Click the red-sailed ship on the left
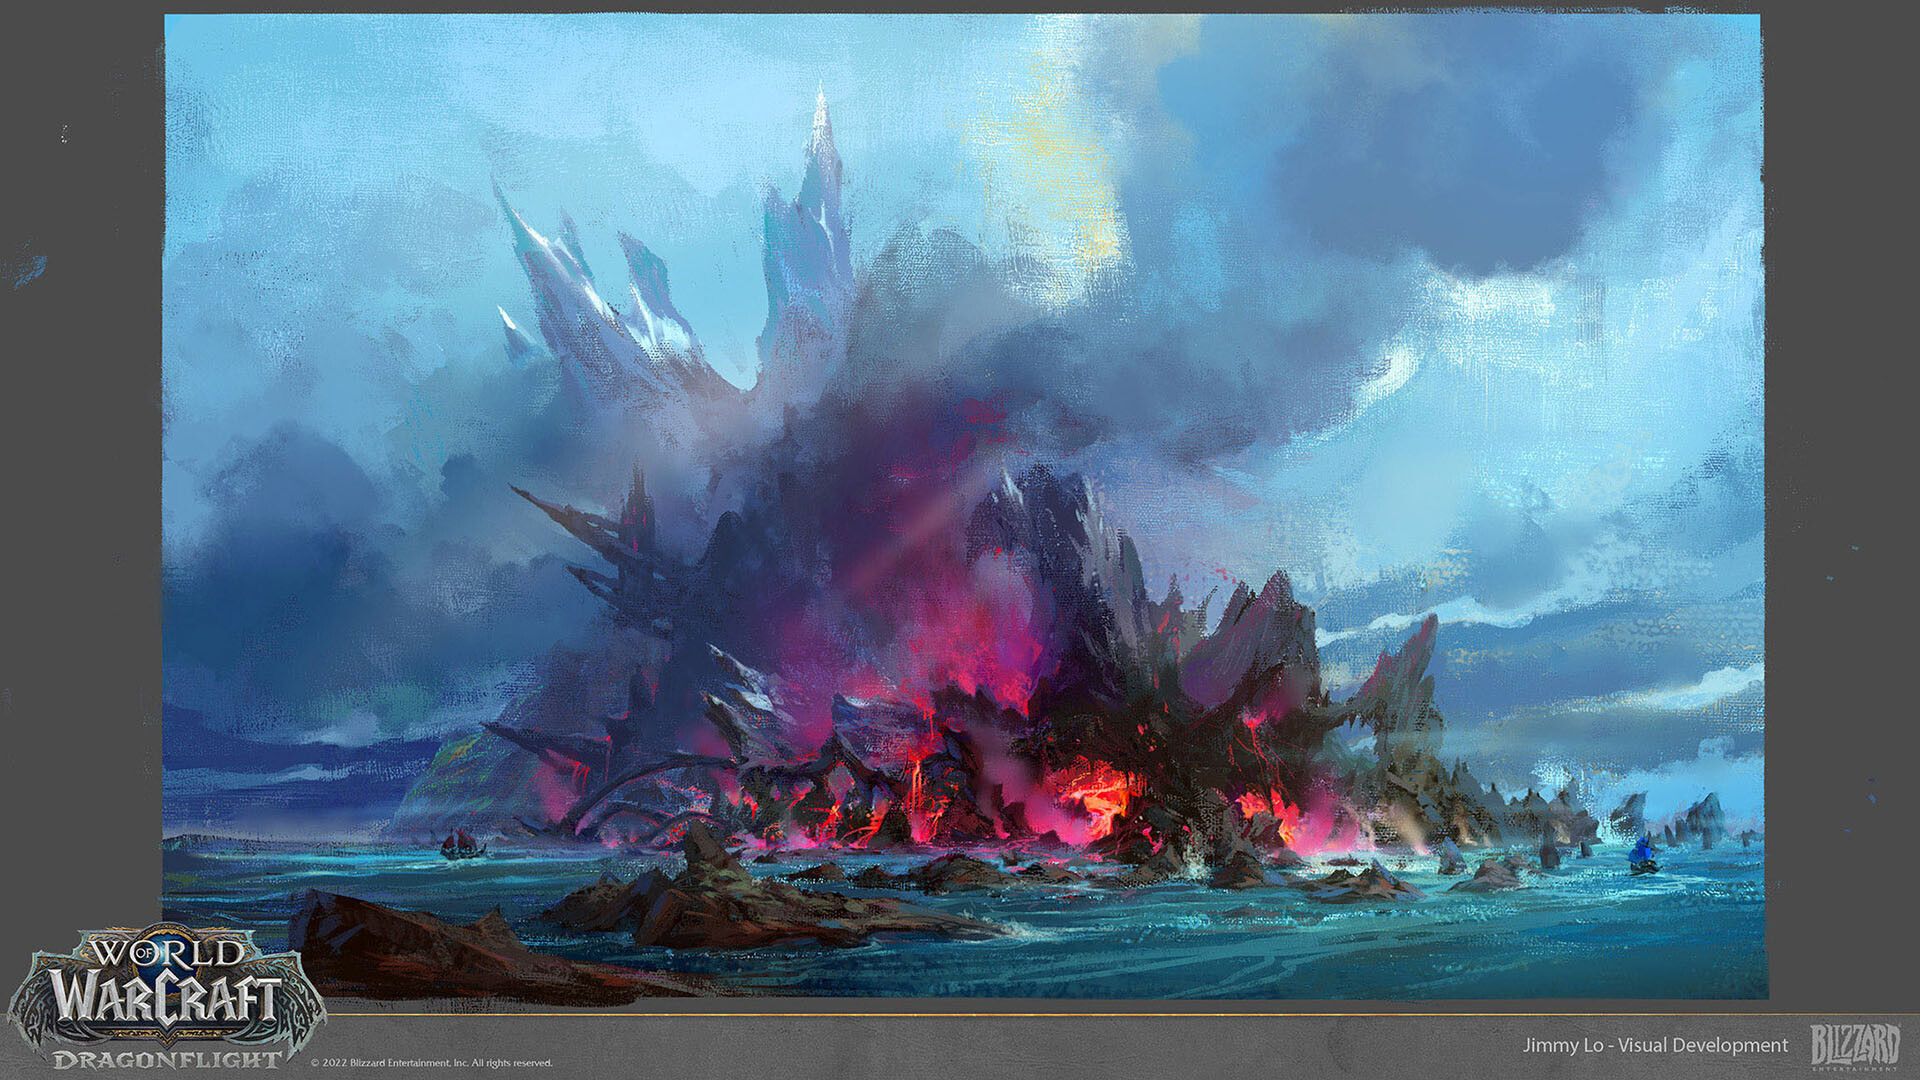This screenshot has height=1080, width=1920. (x=462, y=844)
